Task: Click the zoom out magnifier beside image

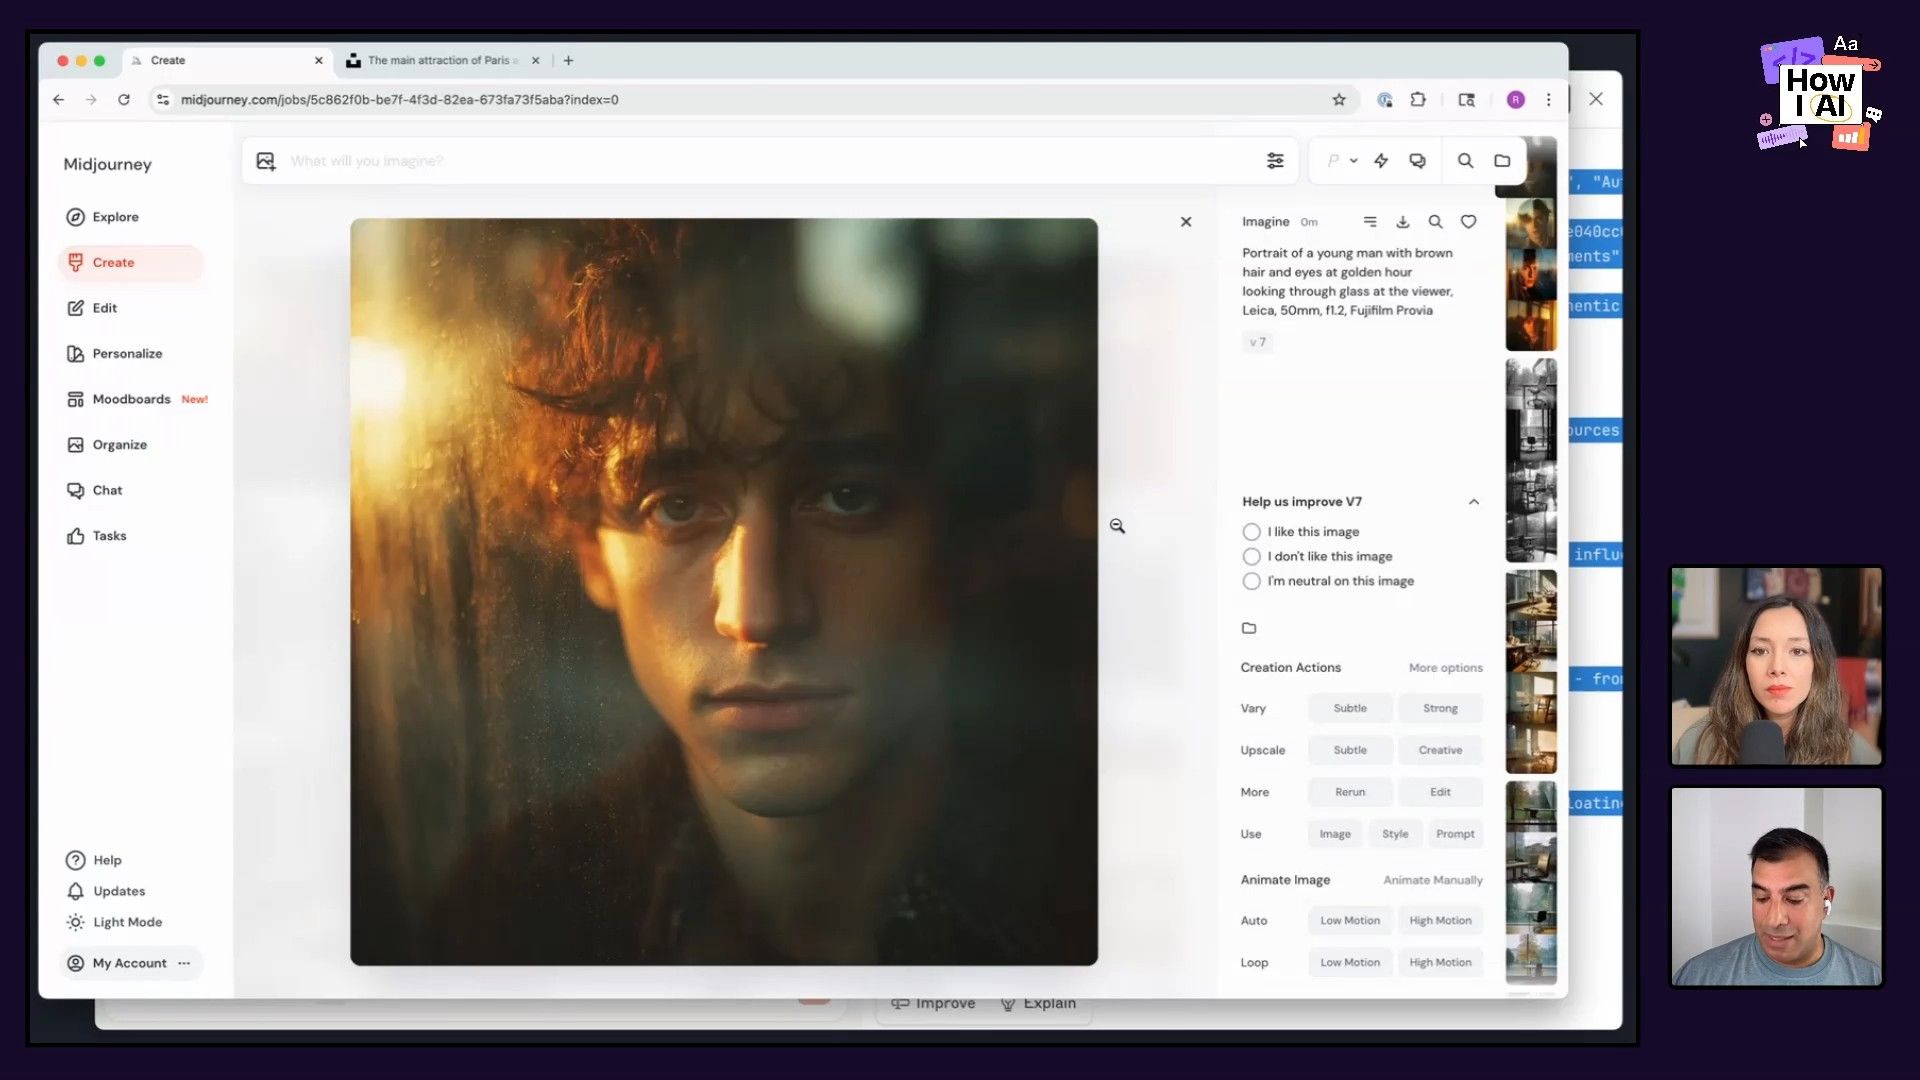Action: [x=1117, y=526]
